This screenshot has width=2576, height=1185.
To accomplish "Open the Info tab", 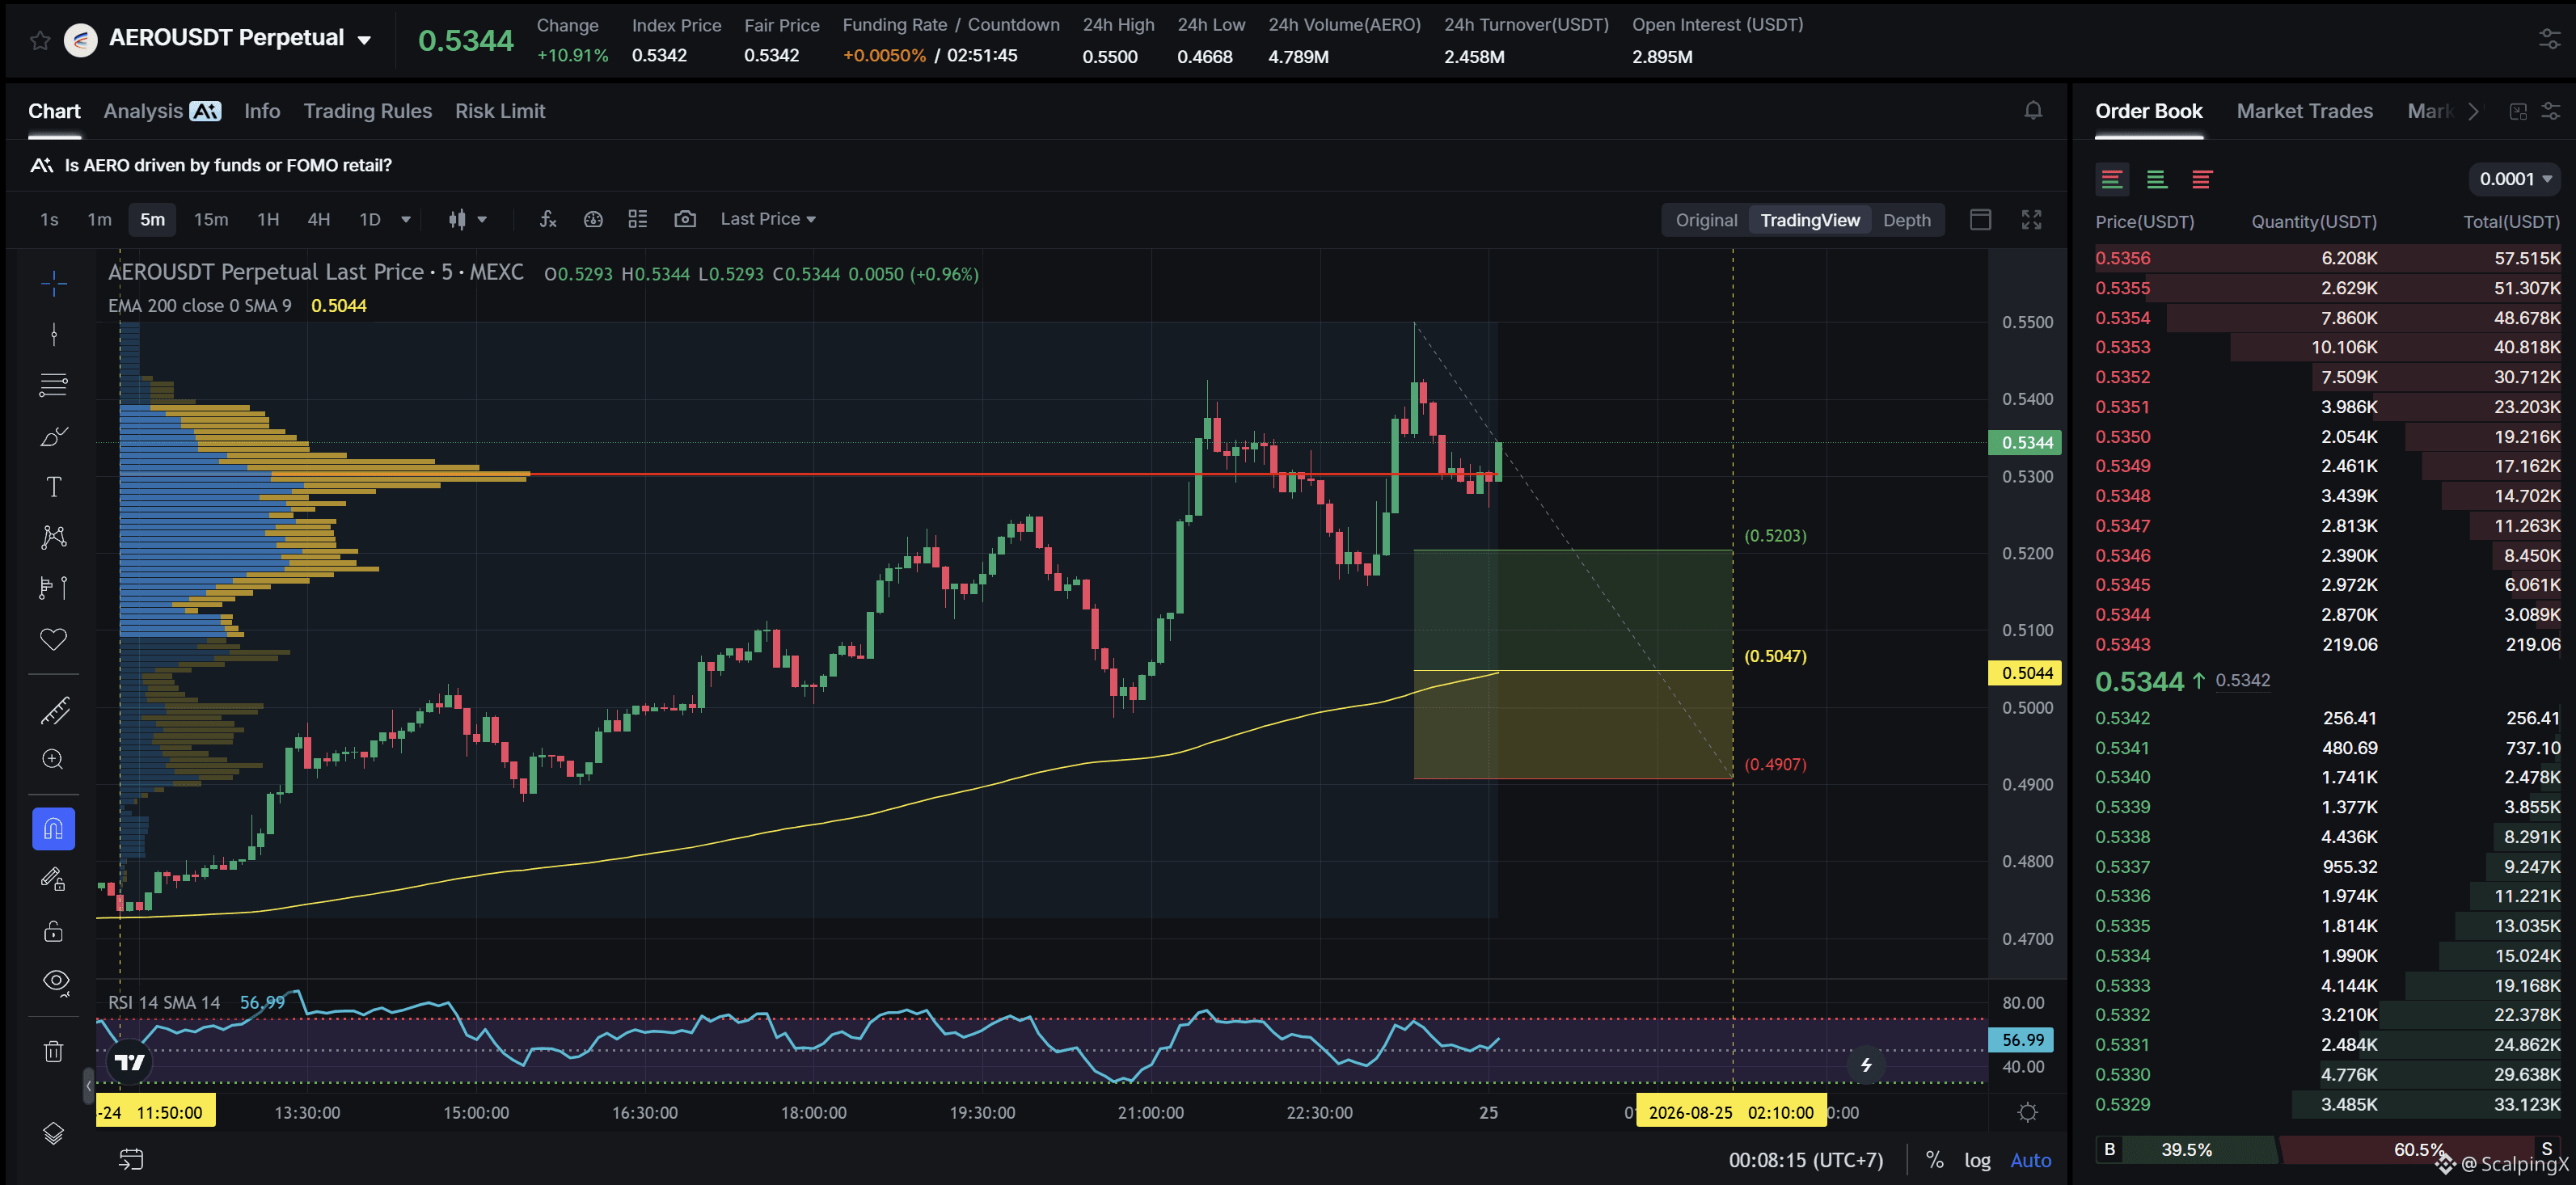I will tap(262, 111).
